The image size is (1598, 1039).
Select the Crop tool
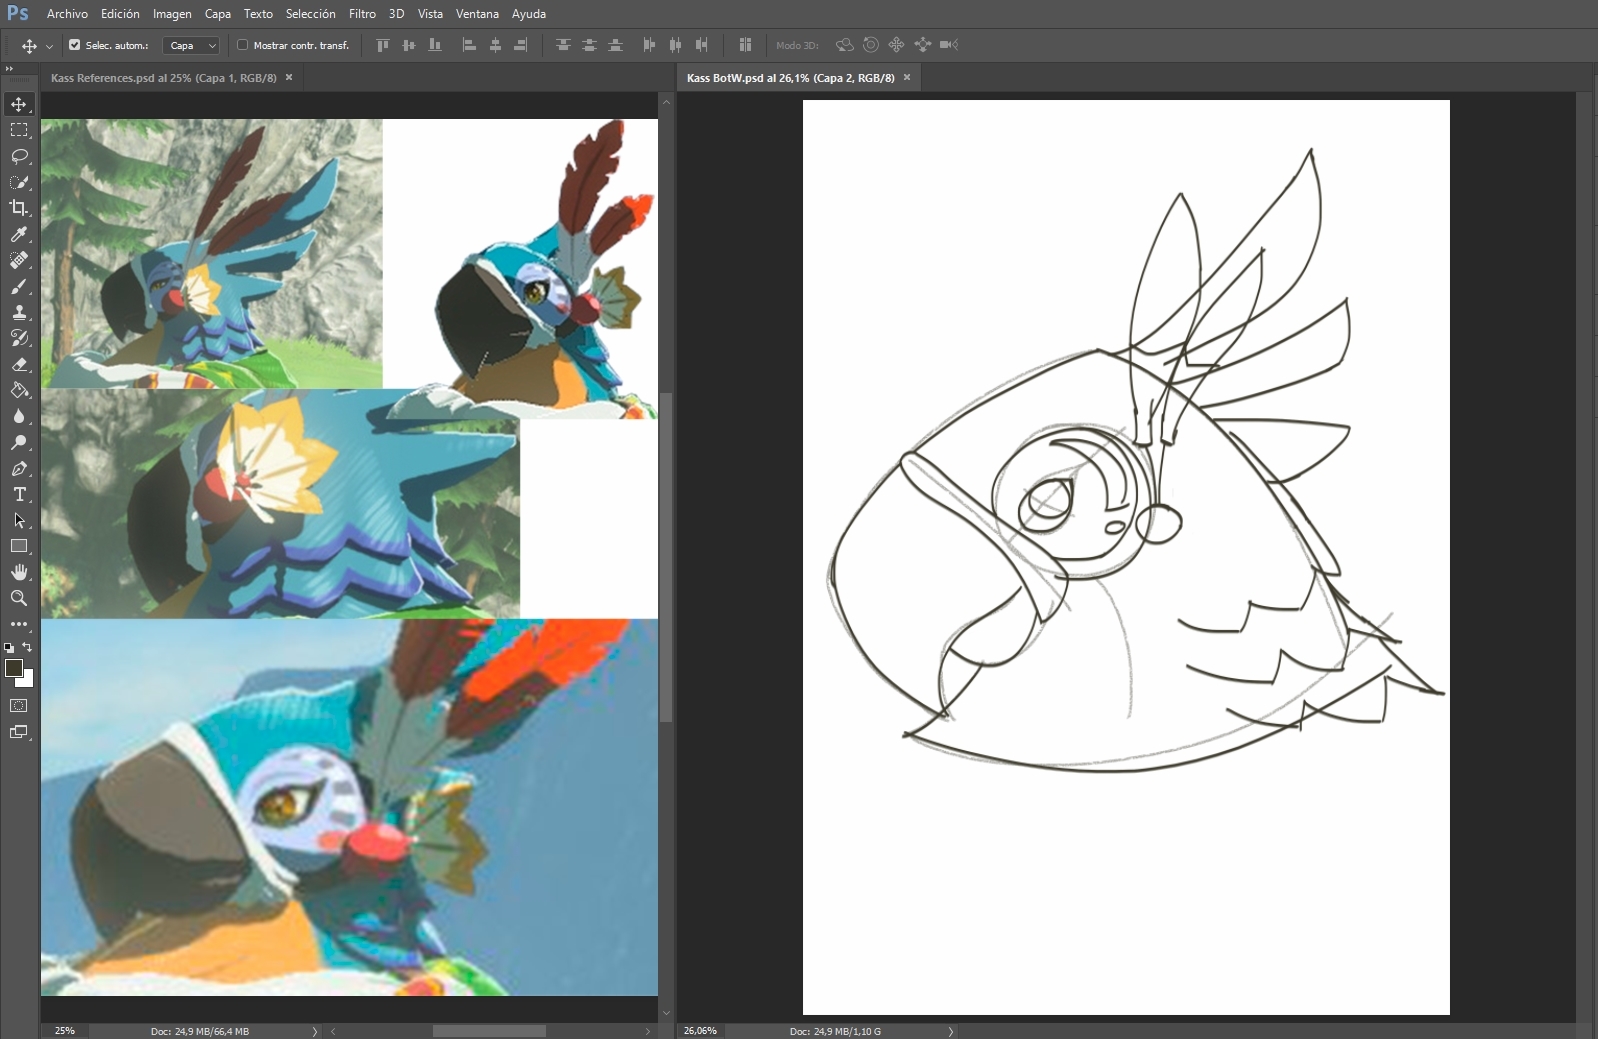(x=19, y=208)
